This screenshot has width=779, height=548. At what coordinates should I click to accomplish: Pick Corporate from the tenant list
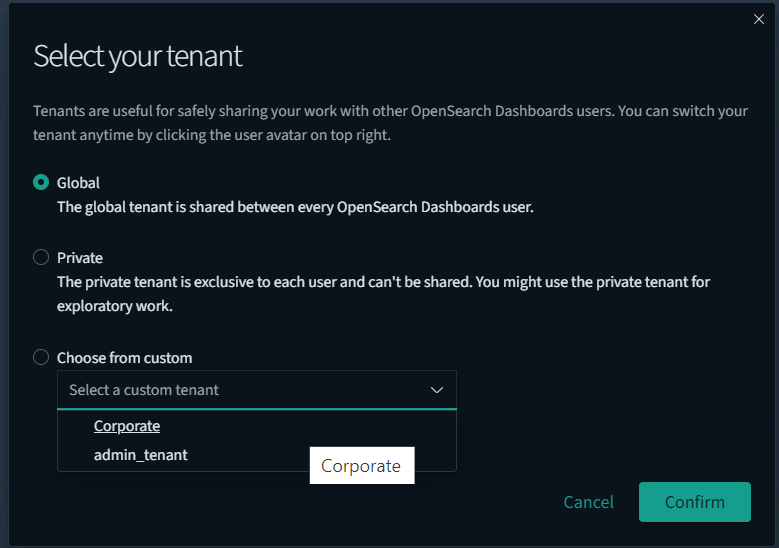pyautogui.click(x=127, y=426)
